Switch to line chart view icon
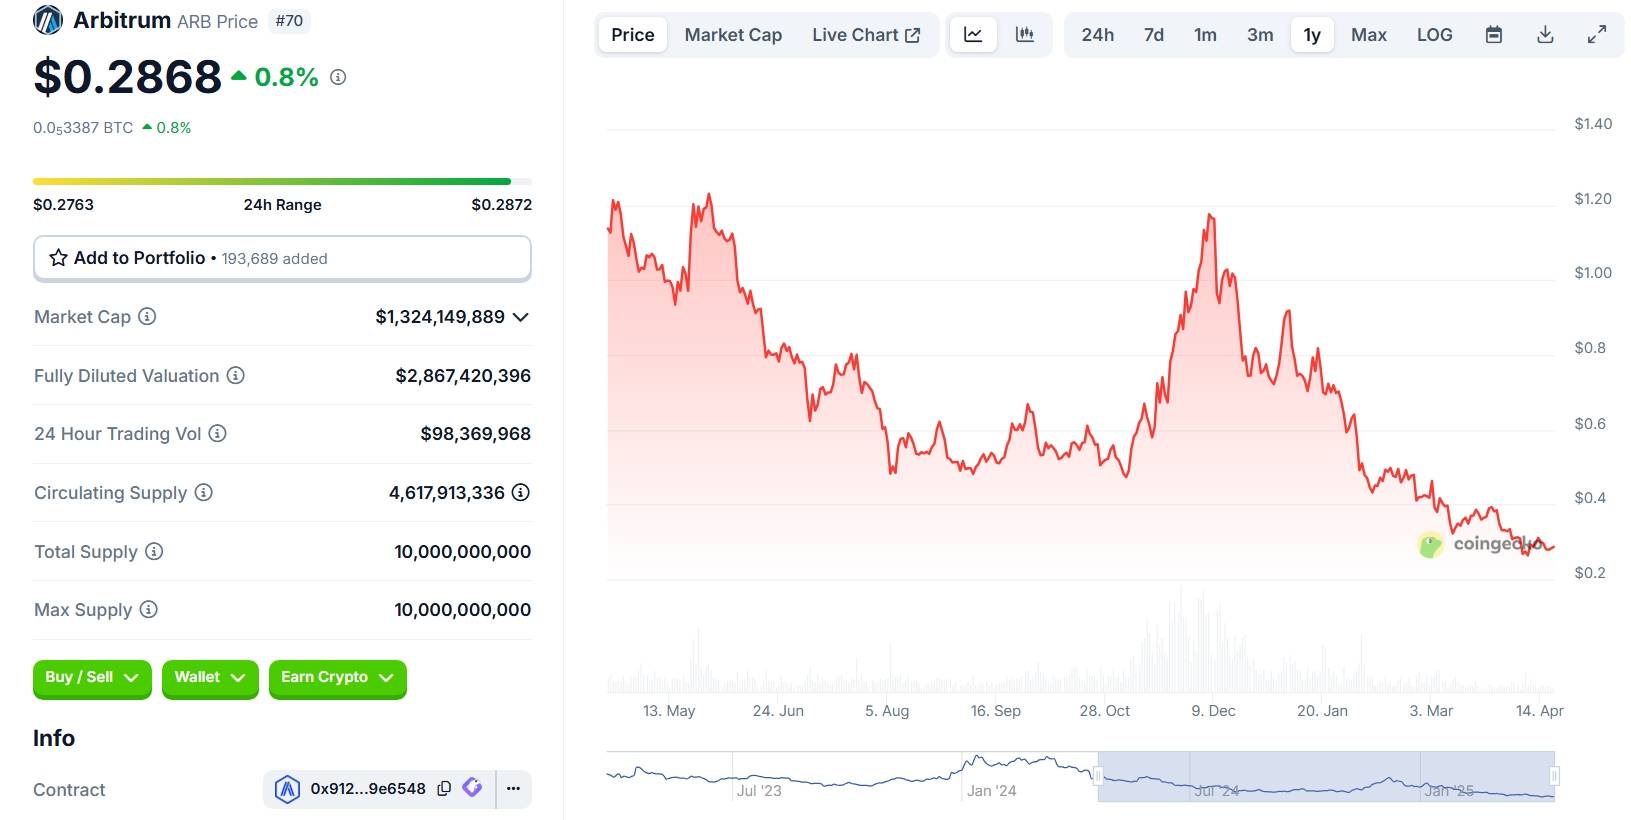Viewport: 1631px width, 820px height. click(x=972, y=35)
